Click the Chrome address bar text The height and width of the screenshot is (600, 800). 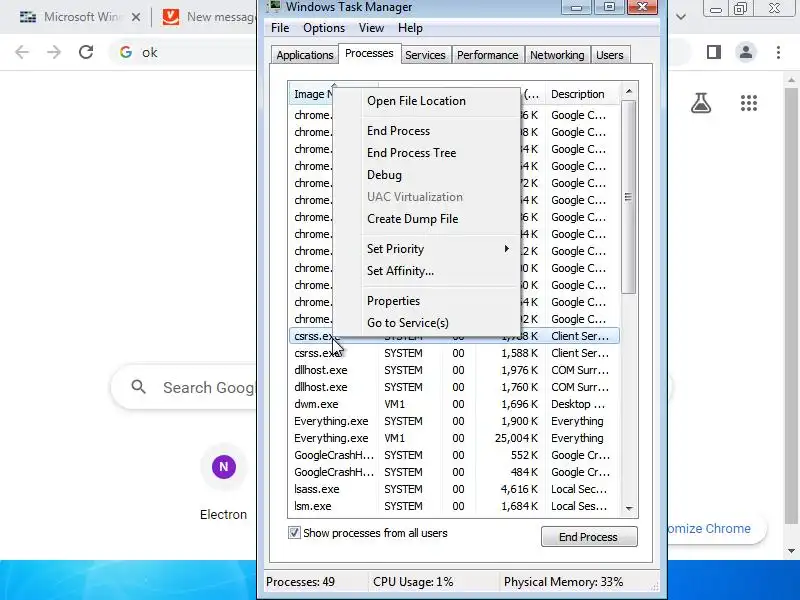click(150, 53)
